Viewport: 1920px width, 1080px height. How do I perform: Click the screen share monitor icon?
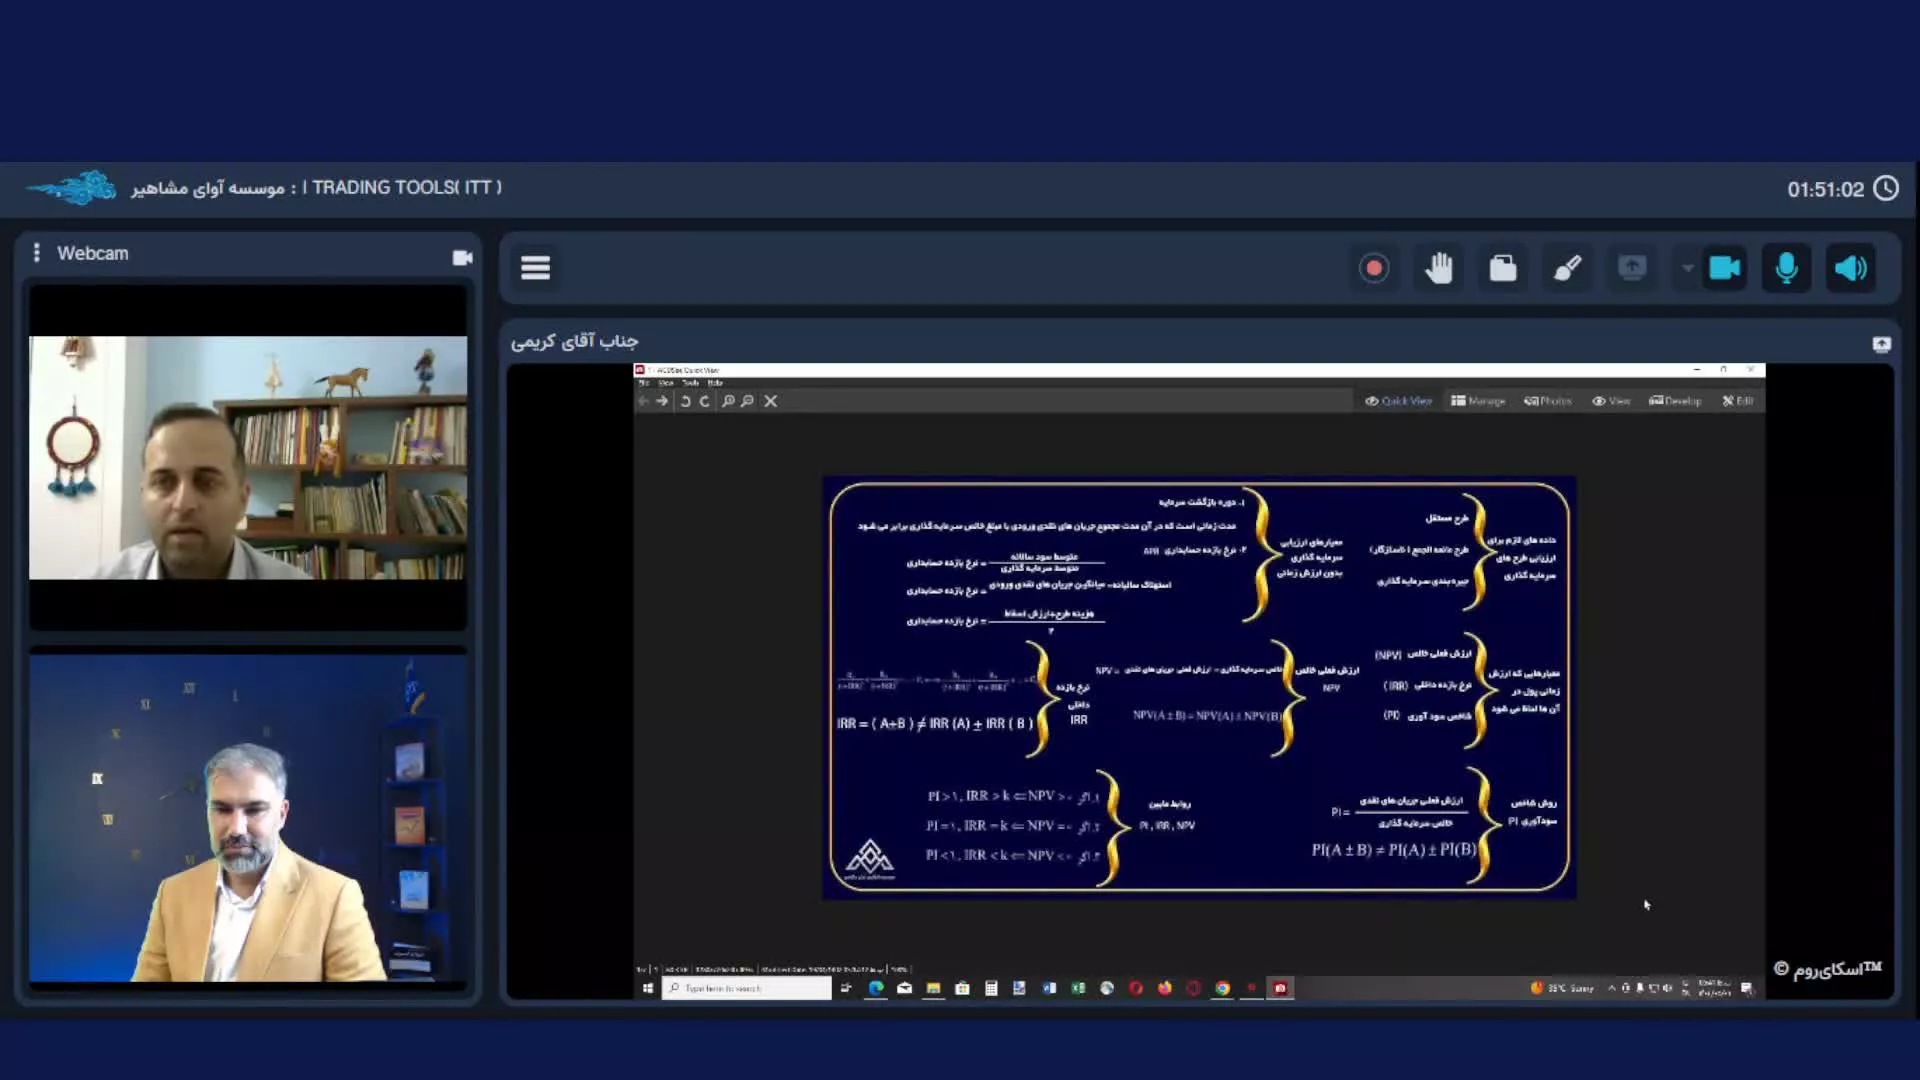(x=1632, y=268)
